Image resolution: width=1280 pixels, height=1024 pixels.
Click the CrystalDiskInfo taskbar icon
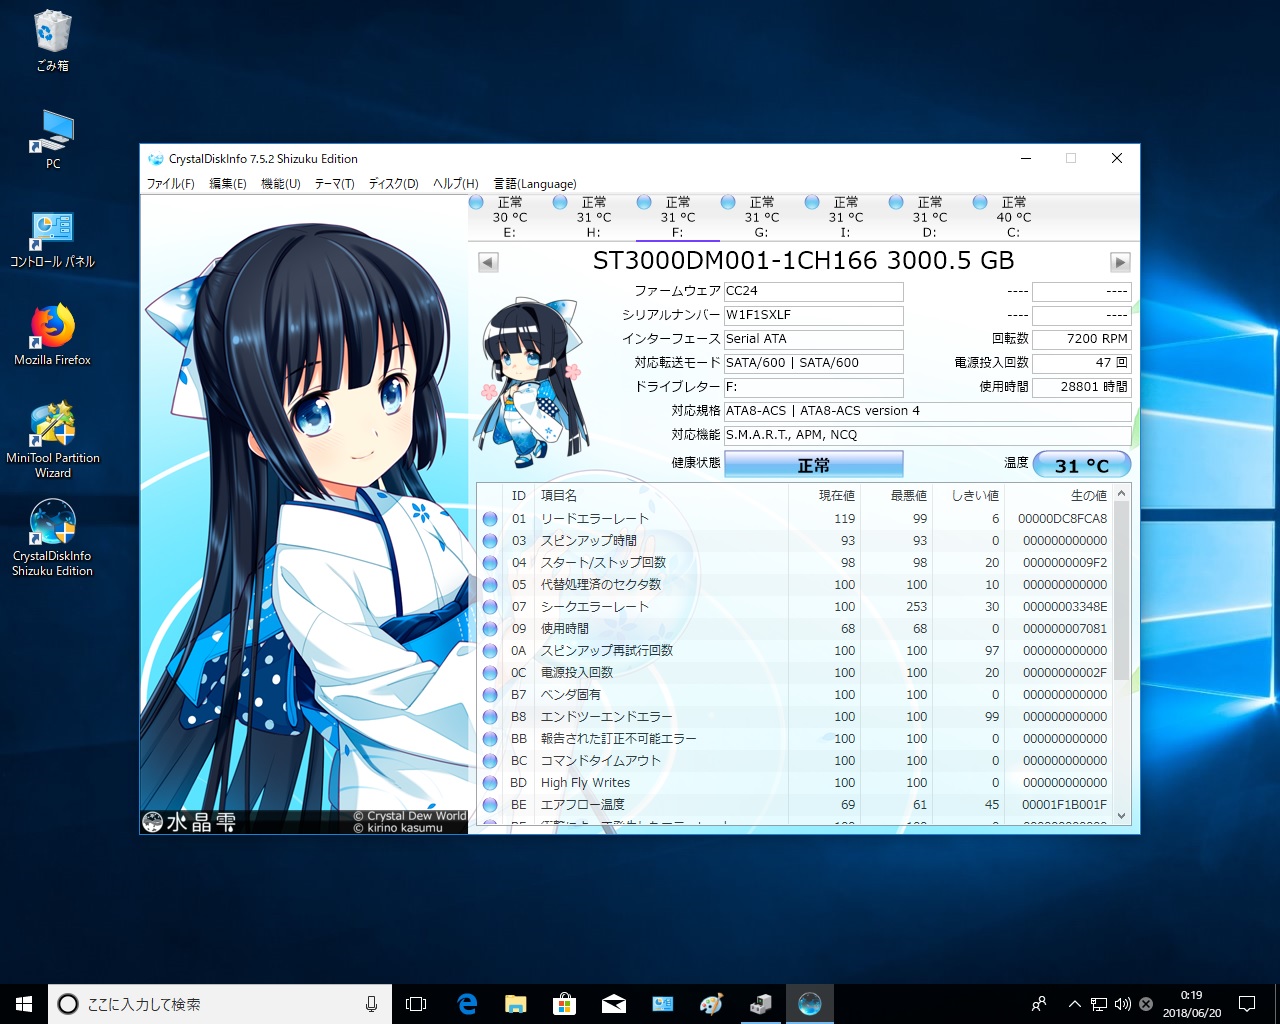pos(809,1004)
